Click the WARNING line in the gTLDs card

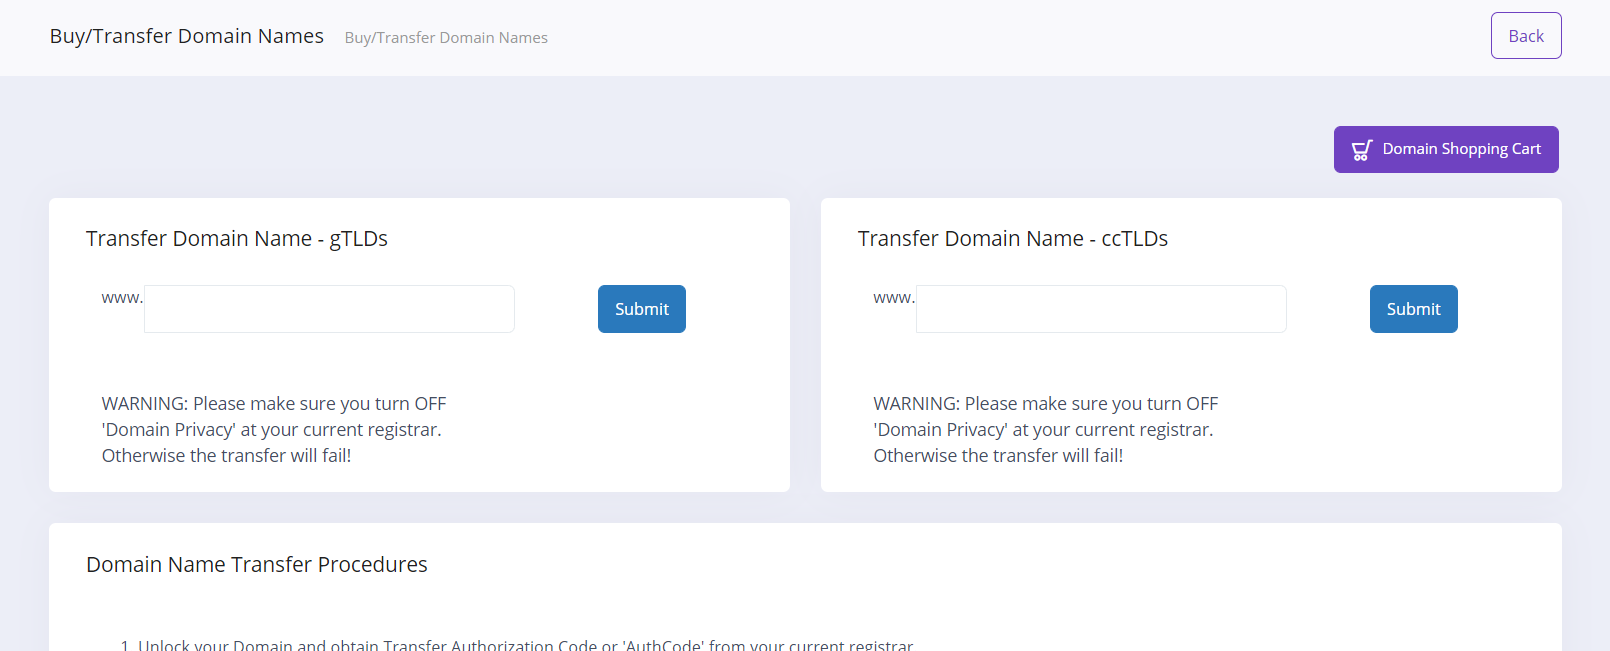click(273, 404)
